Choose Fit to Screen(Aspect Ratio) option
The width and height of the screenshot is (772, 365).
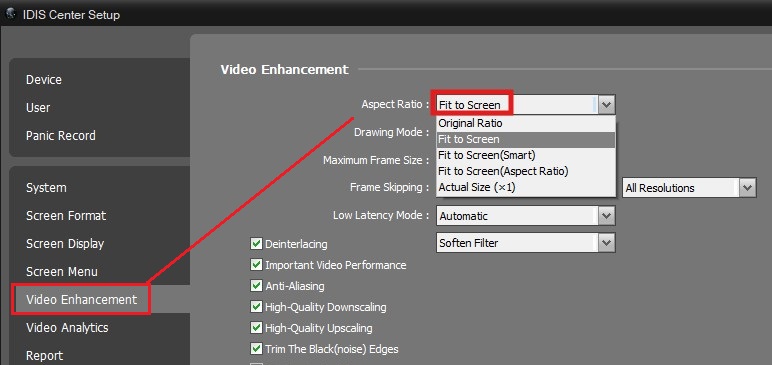point(526,171)
